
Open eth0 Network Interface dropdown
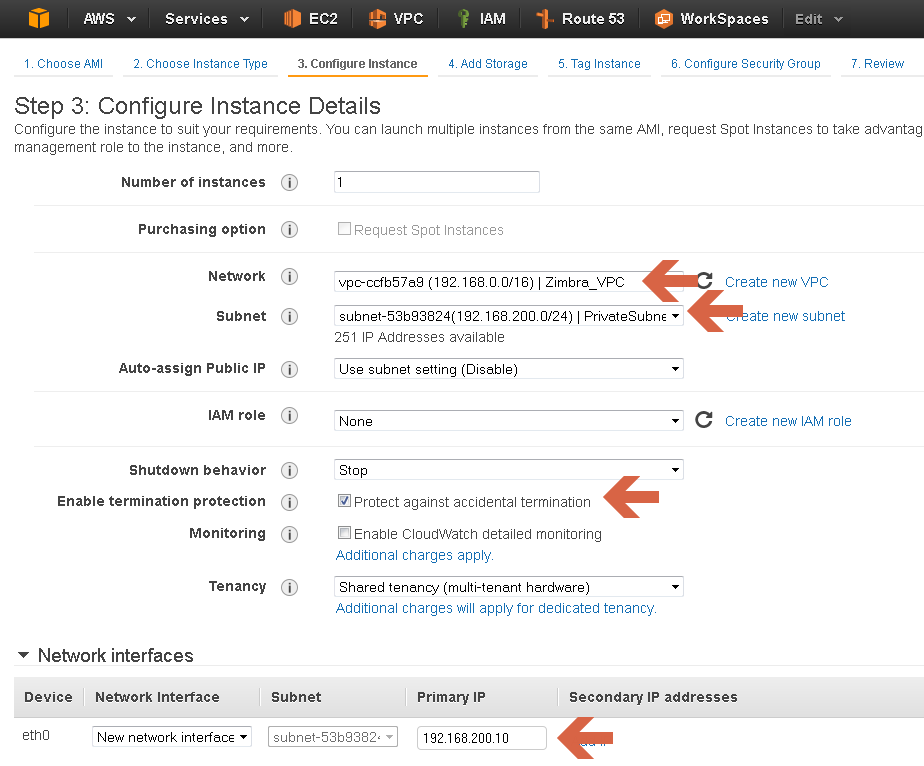click(171, 737)
